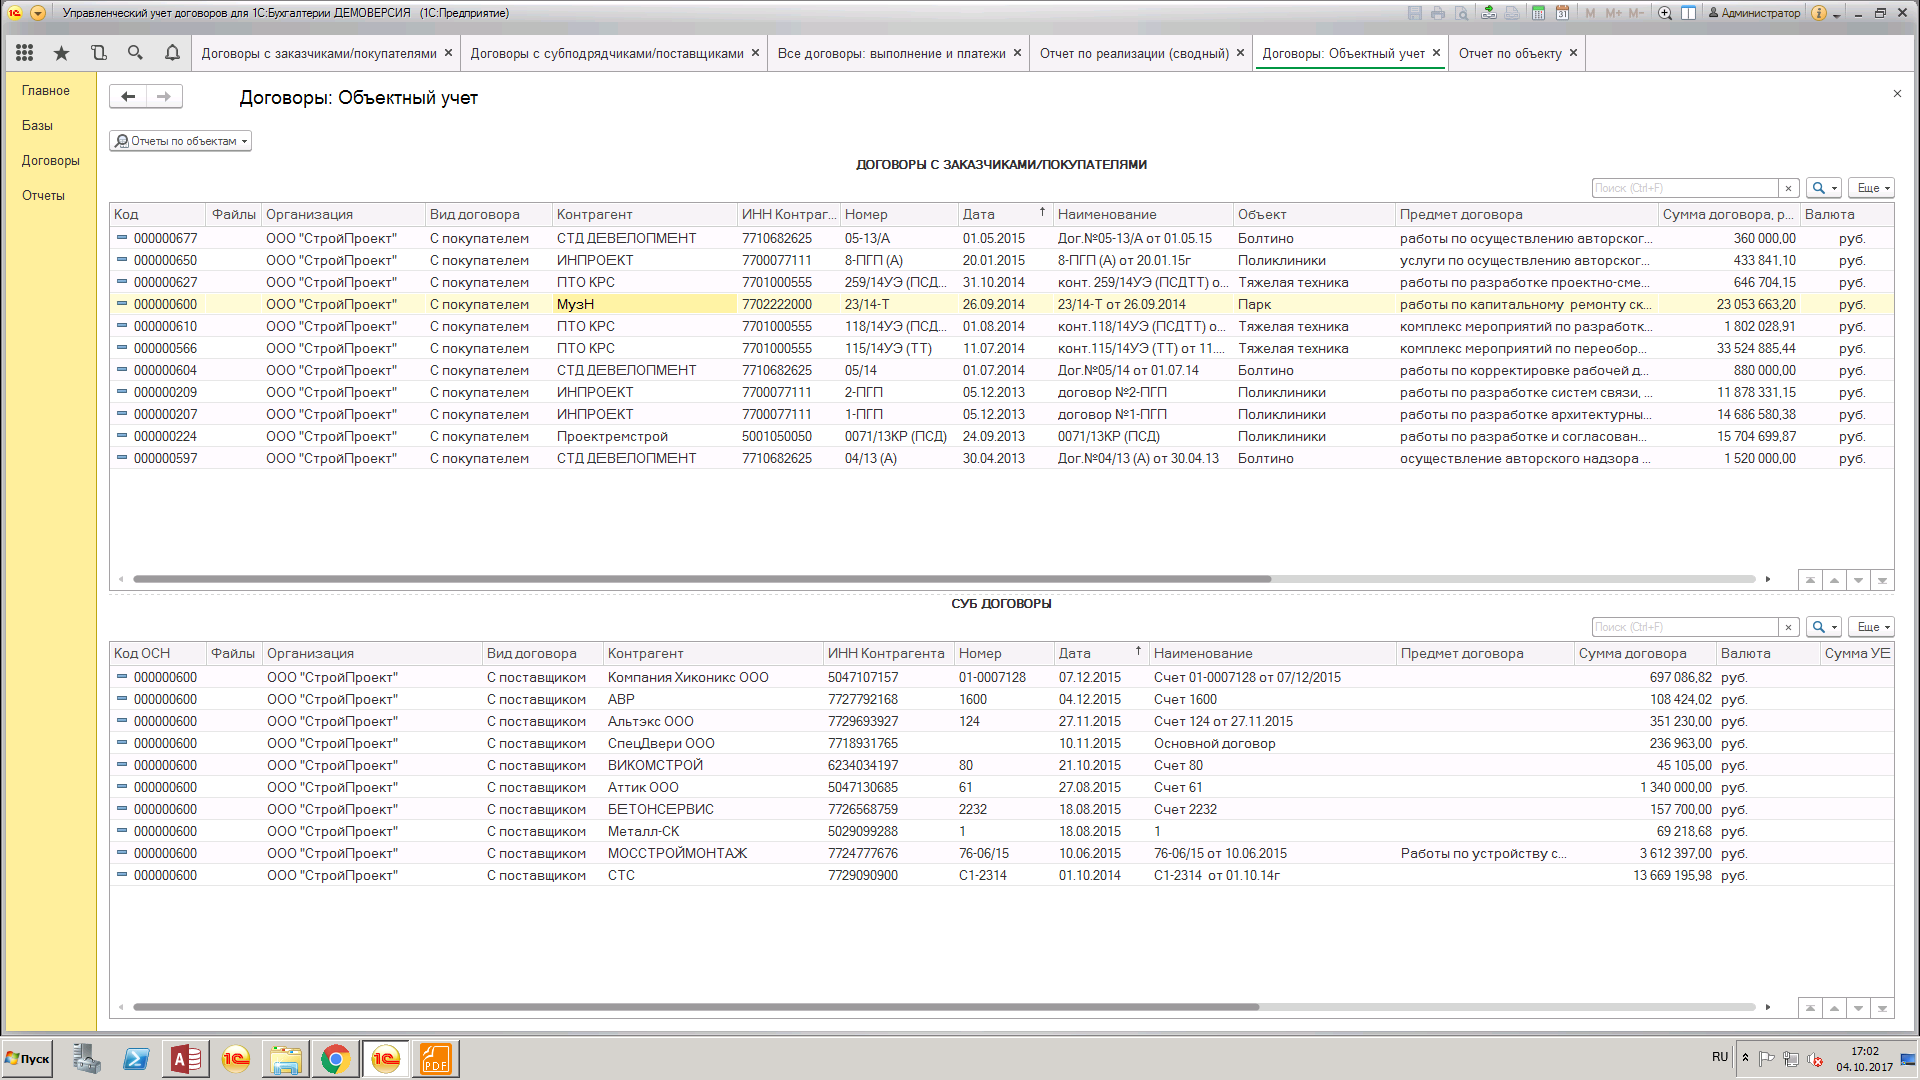This screenshot has width=1920, height=1080.
Task: Clear the sub-contracts search field
Action: [x=1788, y=627]
